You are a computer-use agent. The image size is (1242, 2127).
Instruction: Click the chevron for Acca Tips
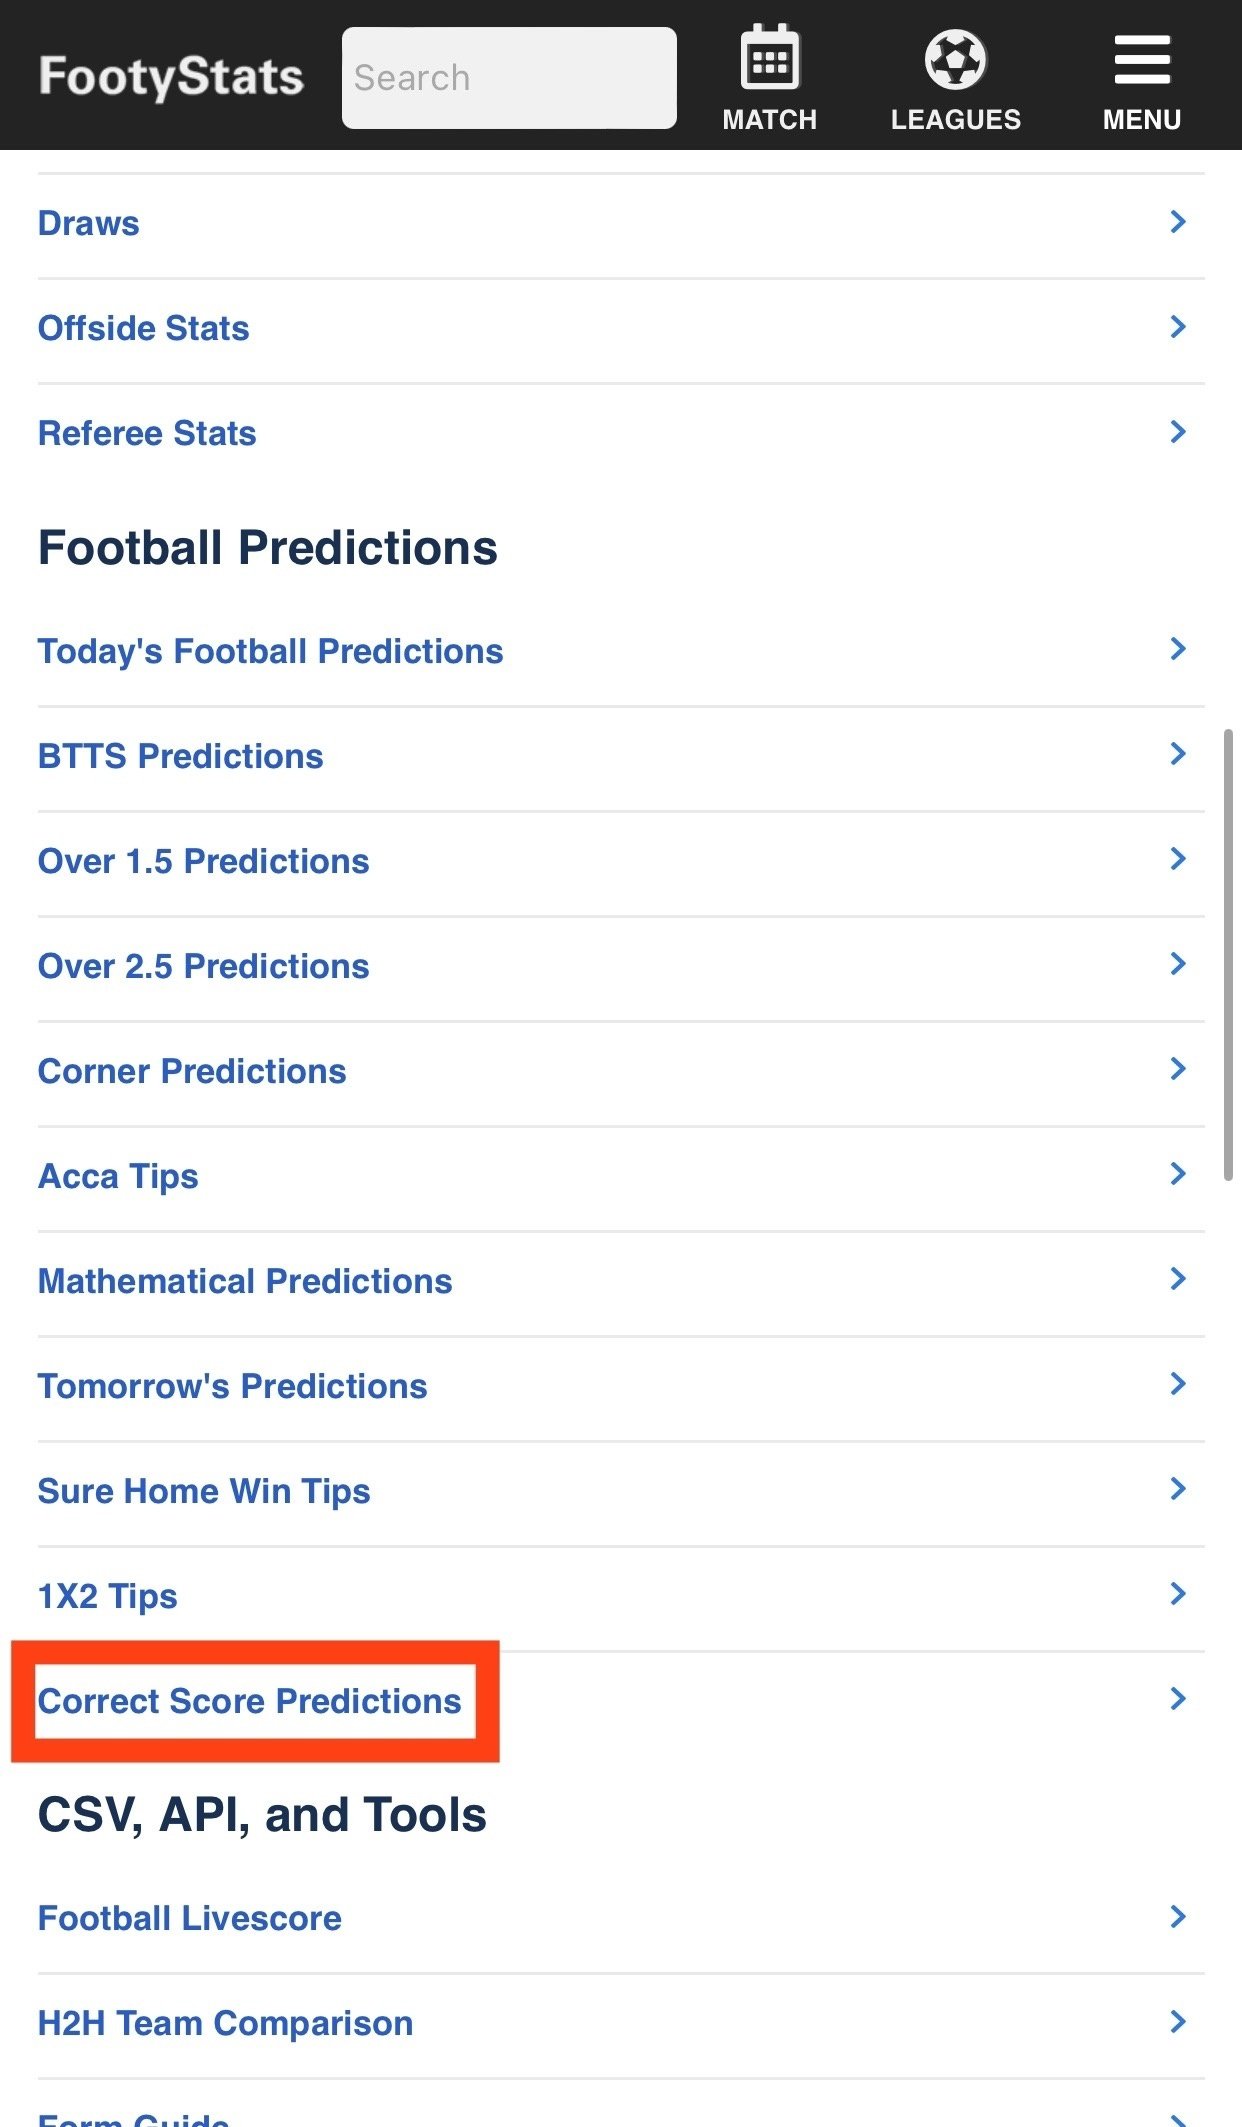click(1178, 1174)
